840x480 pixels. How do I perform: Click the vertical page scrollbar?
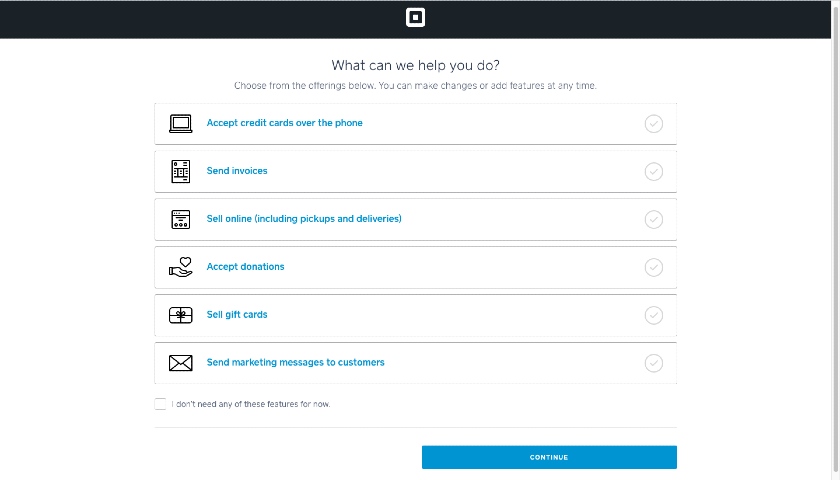pyautogui.click(x=835, y=240)
